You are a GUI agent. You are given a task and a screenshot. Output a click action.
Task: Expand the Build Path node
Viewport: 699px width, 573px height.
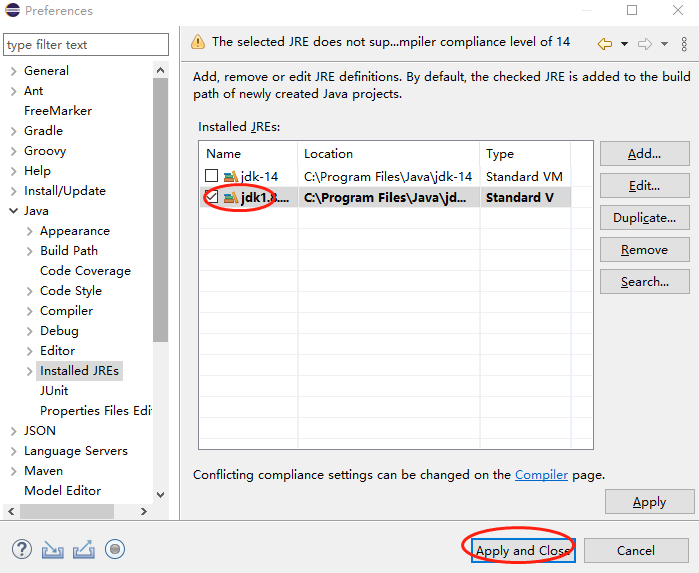tap(29, 251)
